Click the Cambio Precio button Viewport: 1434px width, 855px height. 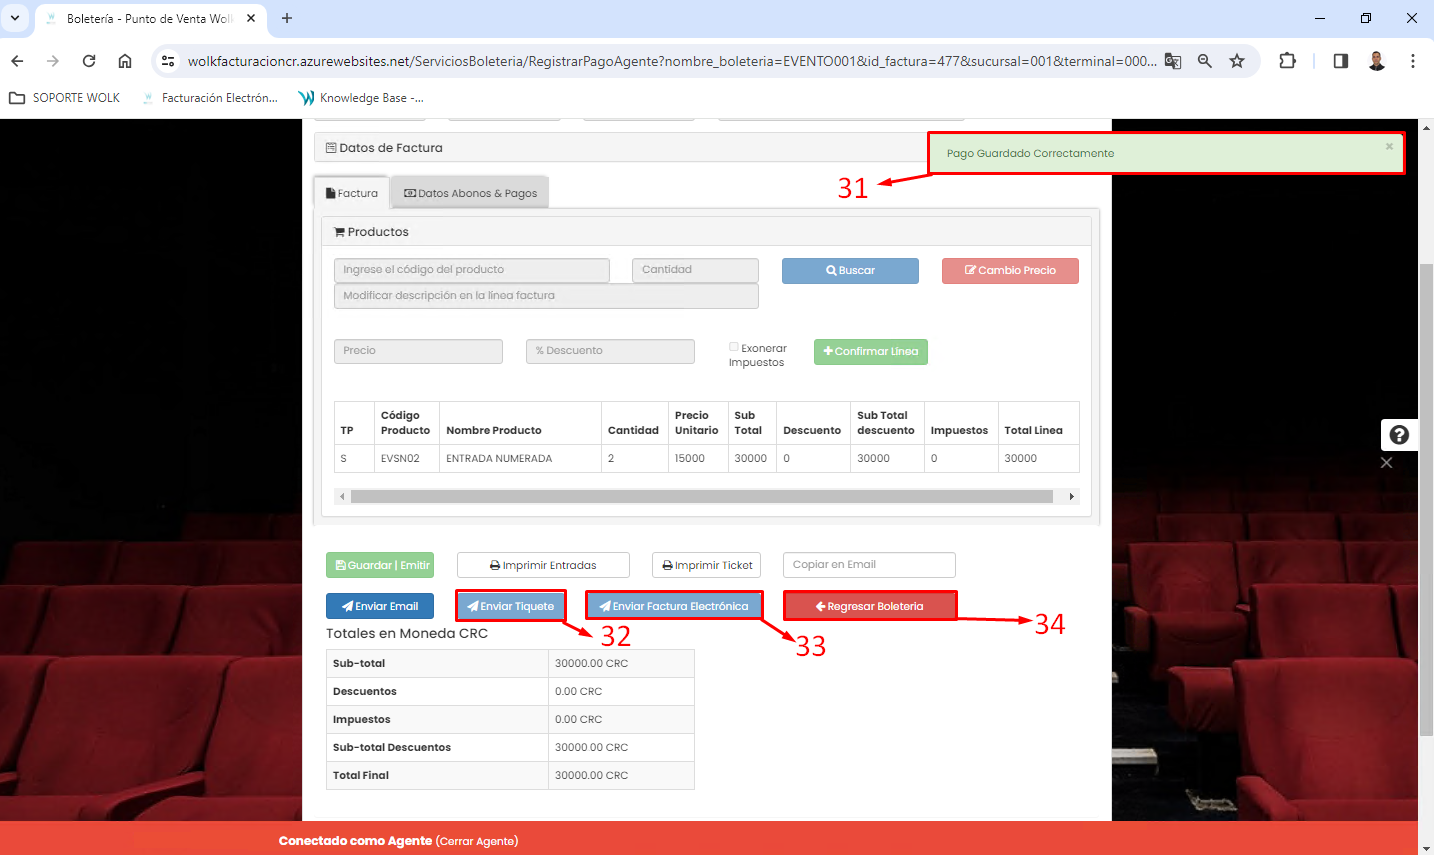tap(1010, 271)
